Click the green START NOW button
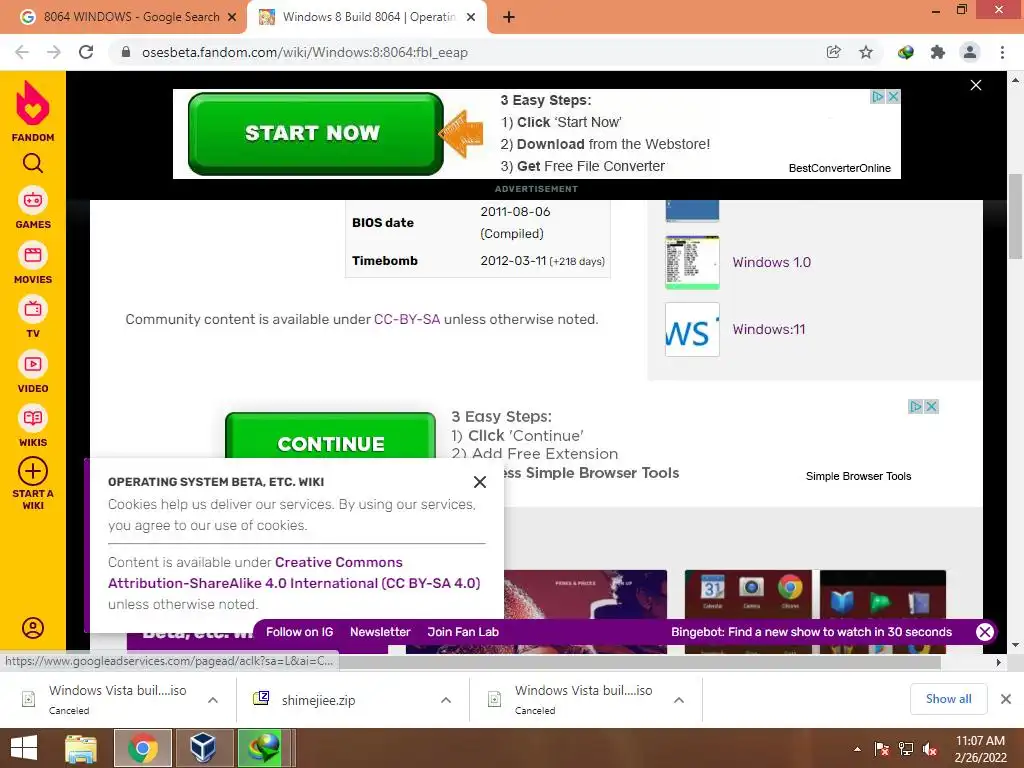1024x768 pixels. click(x=315, y=133)
